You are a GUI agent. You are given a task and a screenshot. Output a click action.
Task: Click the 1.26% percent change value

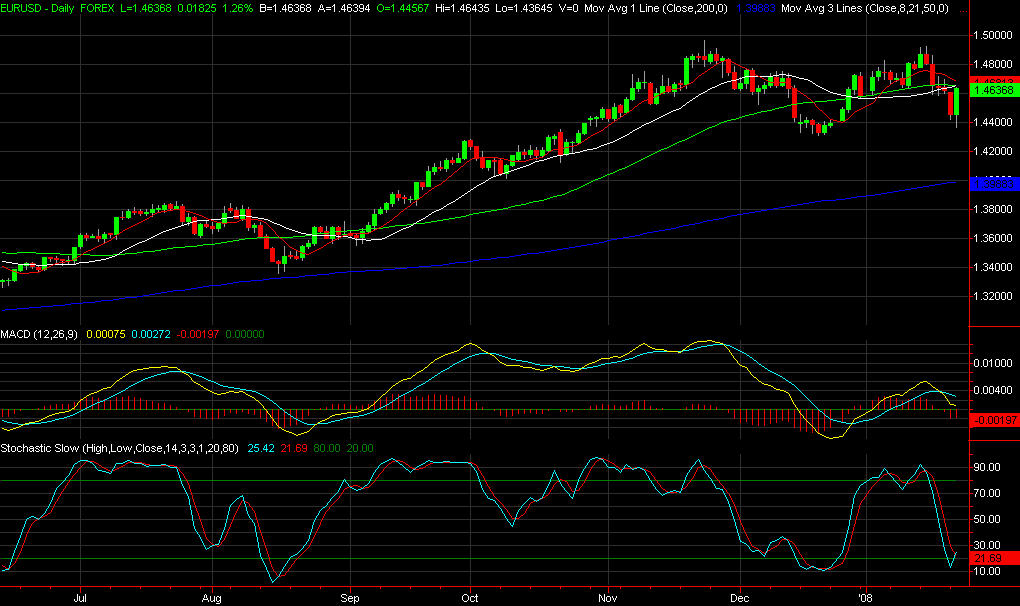point(235,8)
